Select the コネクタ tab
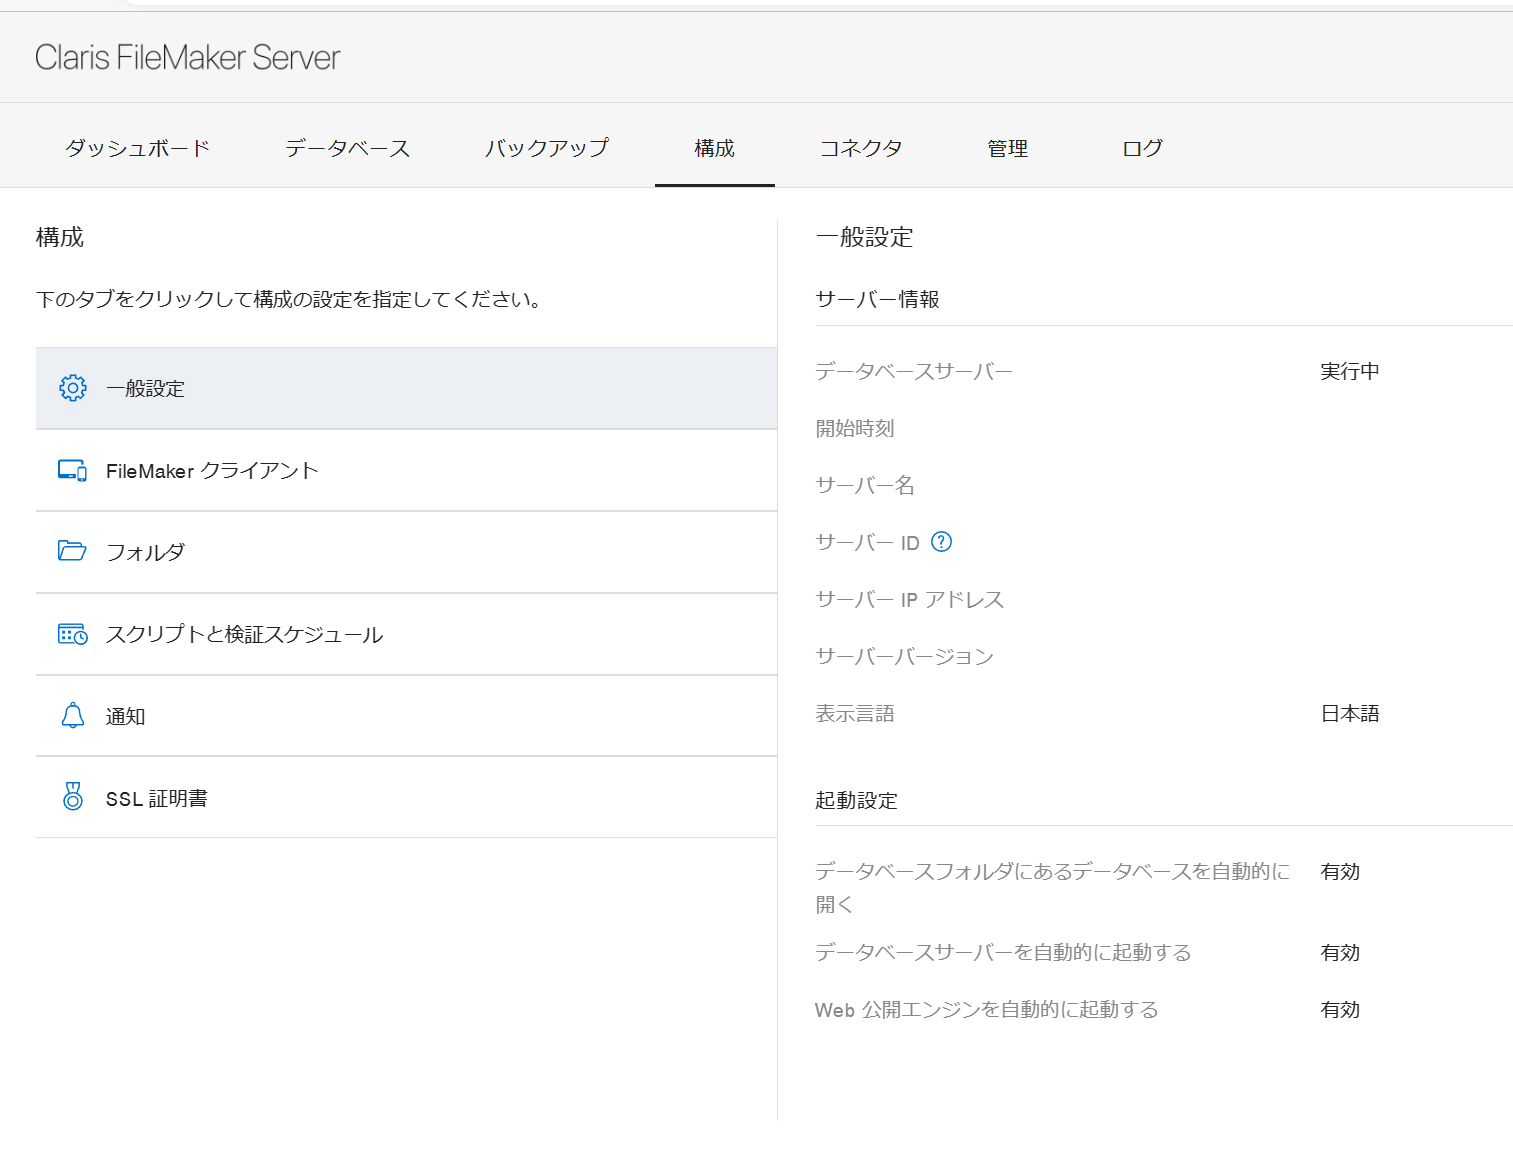The width and height of the screenshot is (1513, 1152). coord(861,148)
